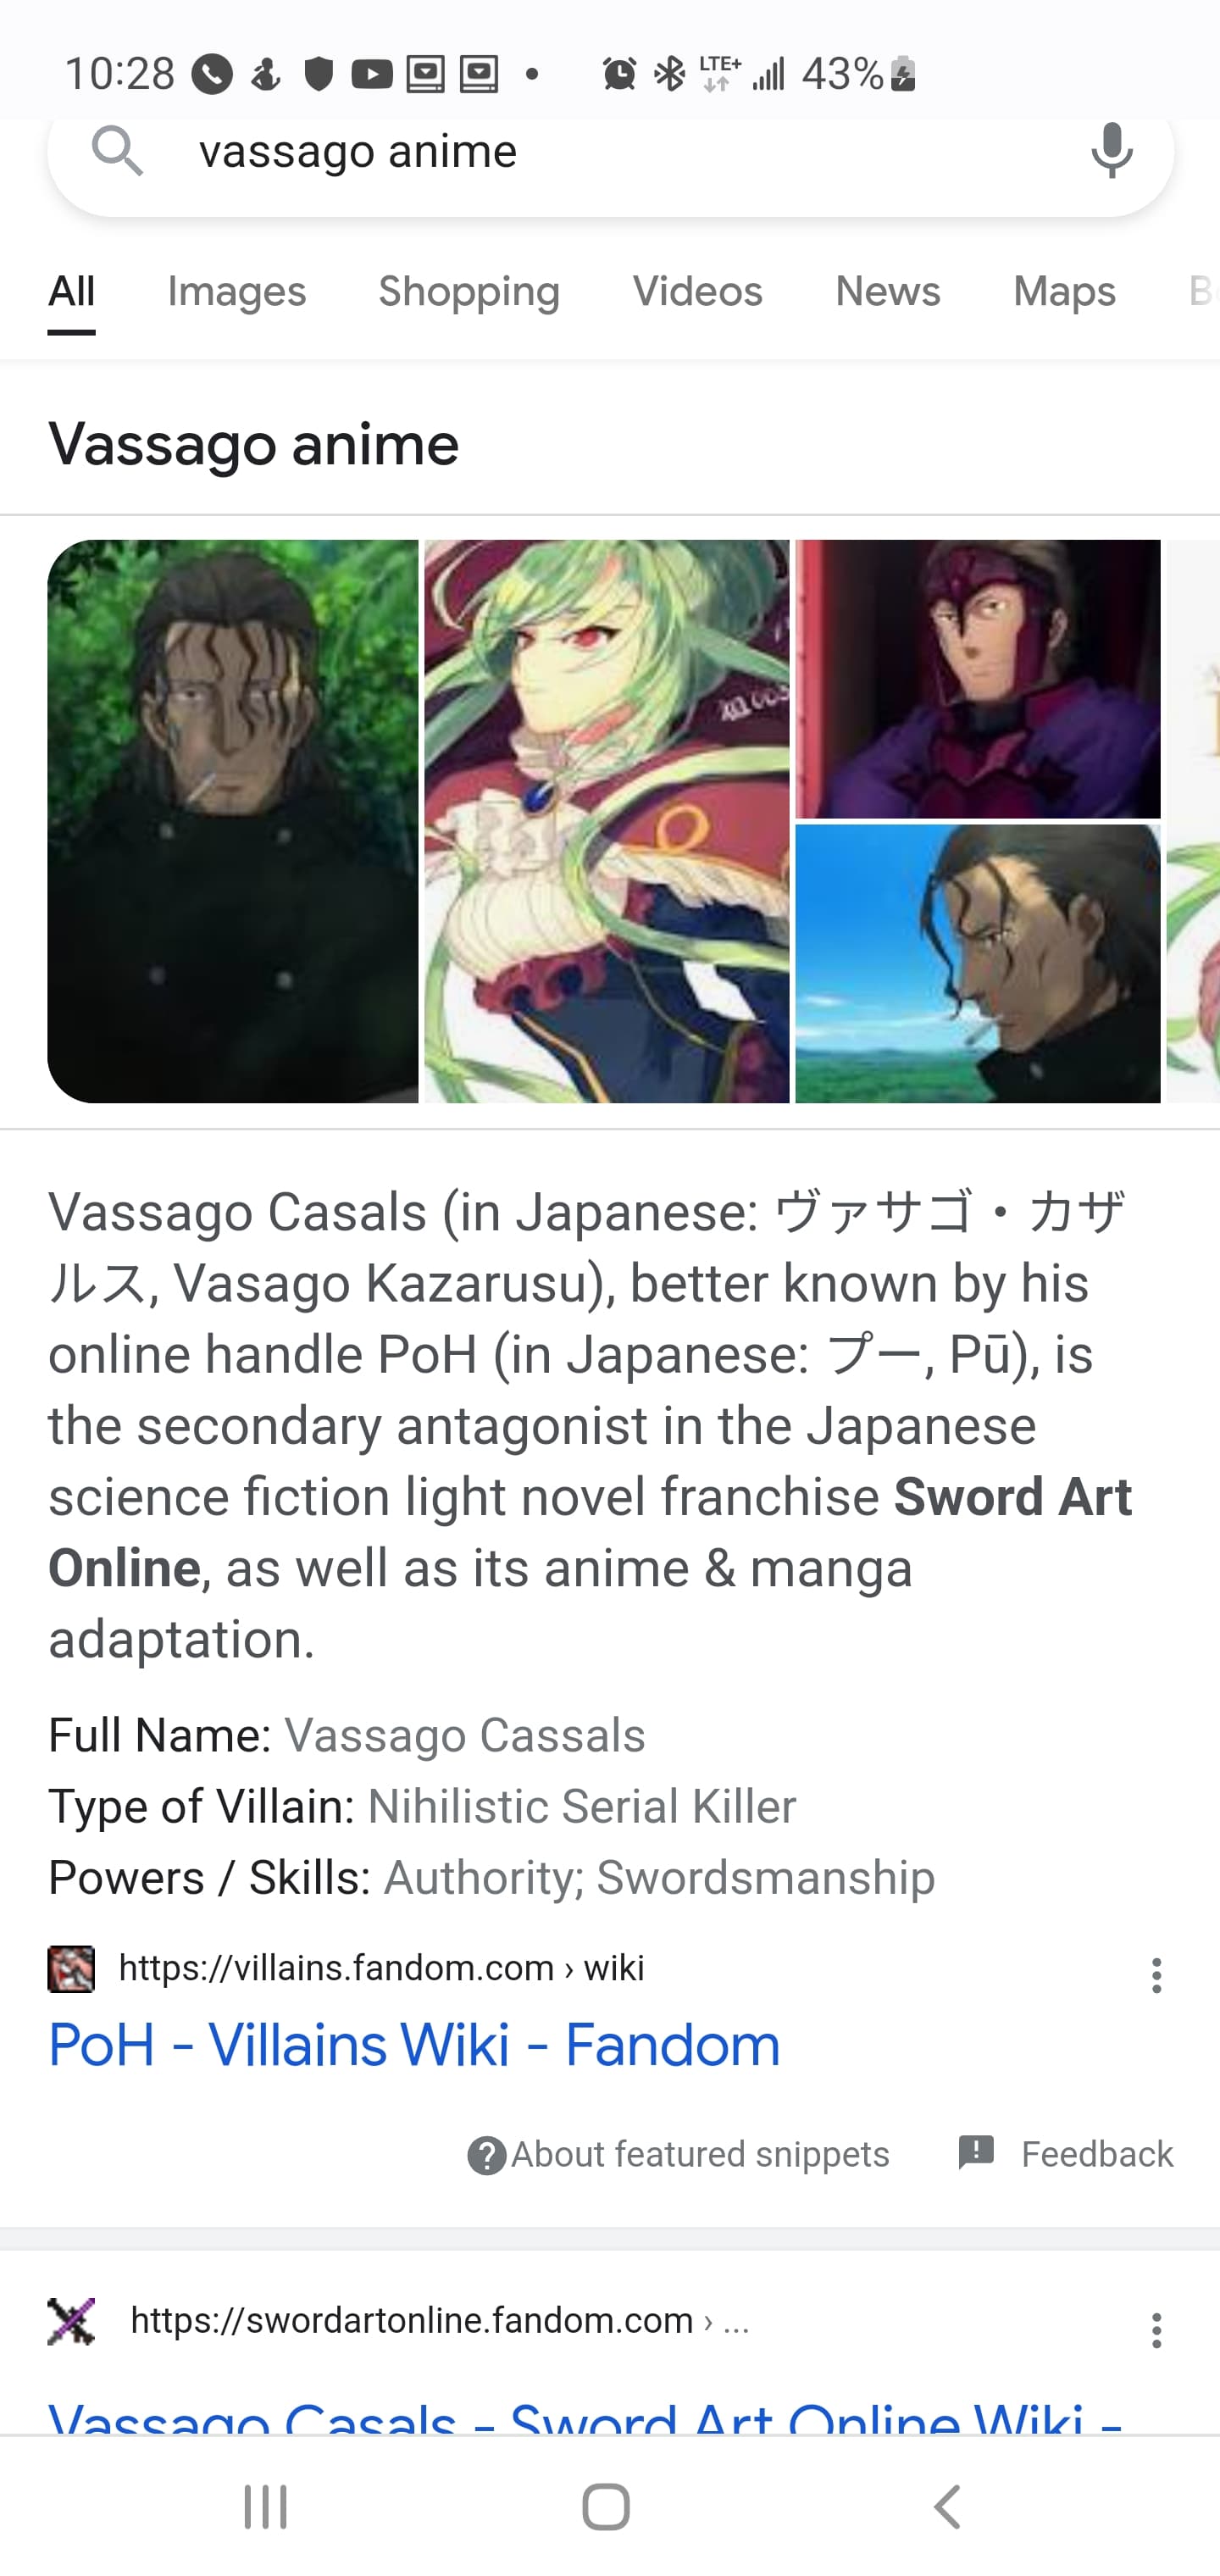This screenshot has width=1220, height=2576.
Task: Open About featured snippets link
Action: click(x=700, y=2154)
